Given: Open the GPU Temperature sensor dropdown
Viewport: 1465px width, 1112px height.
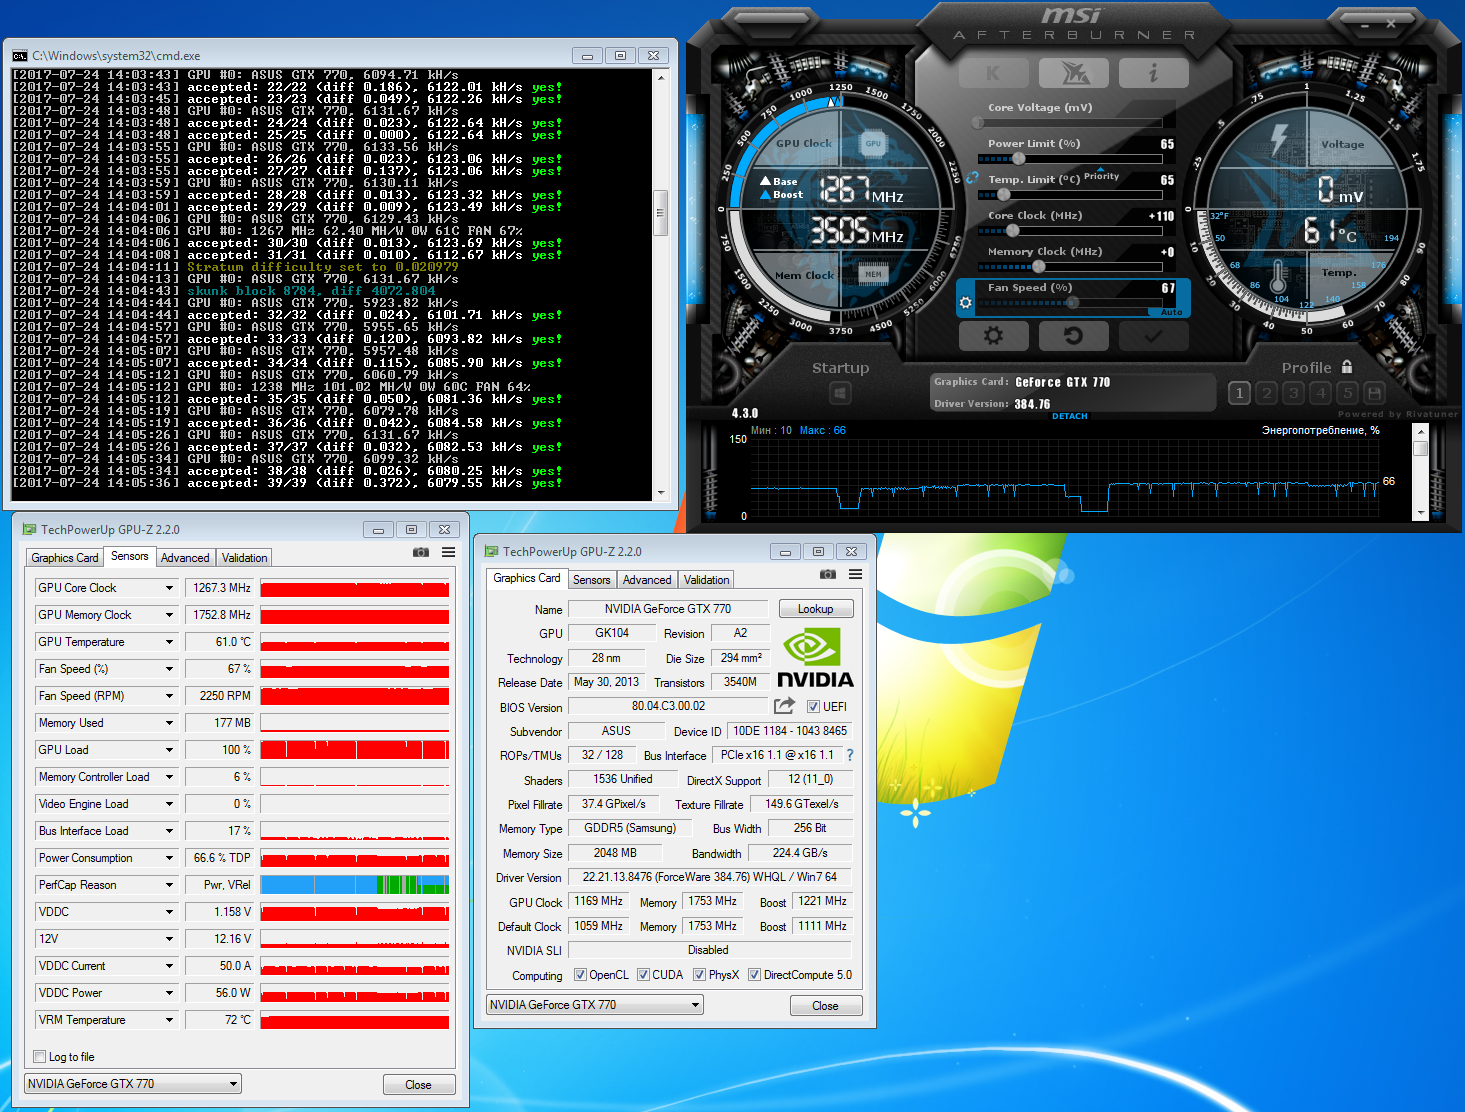Looking at the screenshot, I should click(169, 642).
